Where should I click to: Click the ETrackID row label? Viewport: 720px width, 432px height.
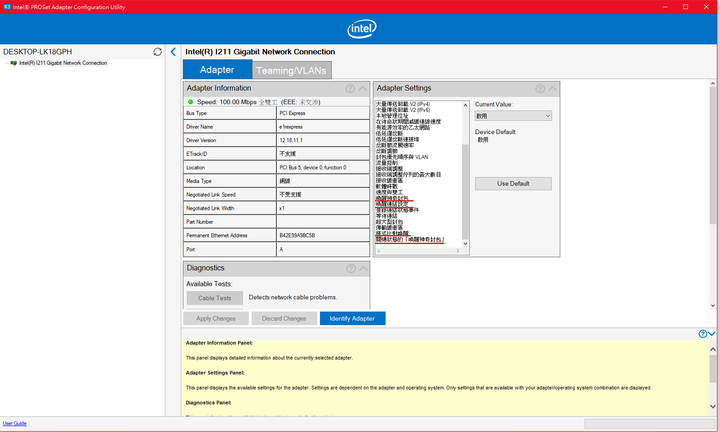(x=195, y=154)
